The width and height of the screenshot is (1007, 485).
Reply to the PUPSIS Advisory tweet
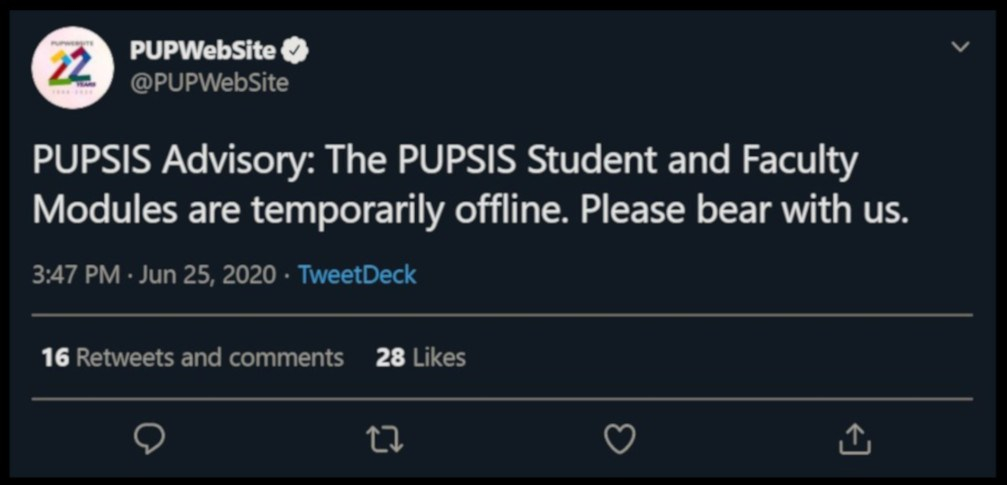point(148,439)
